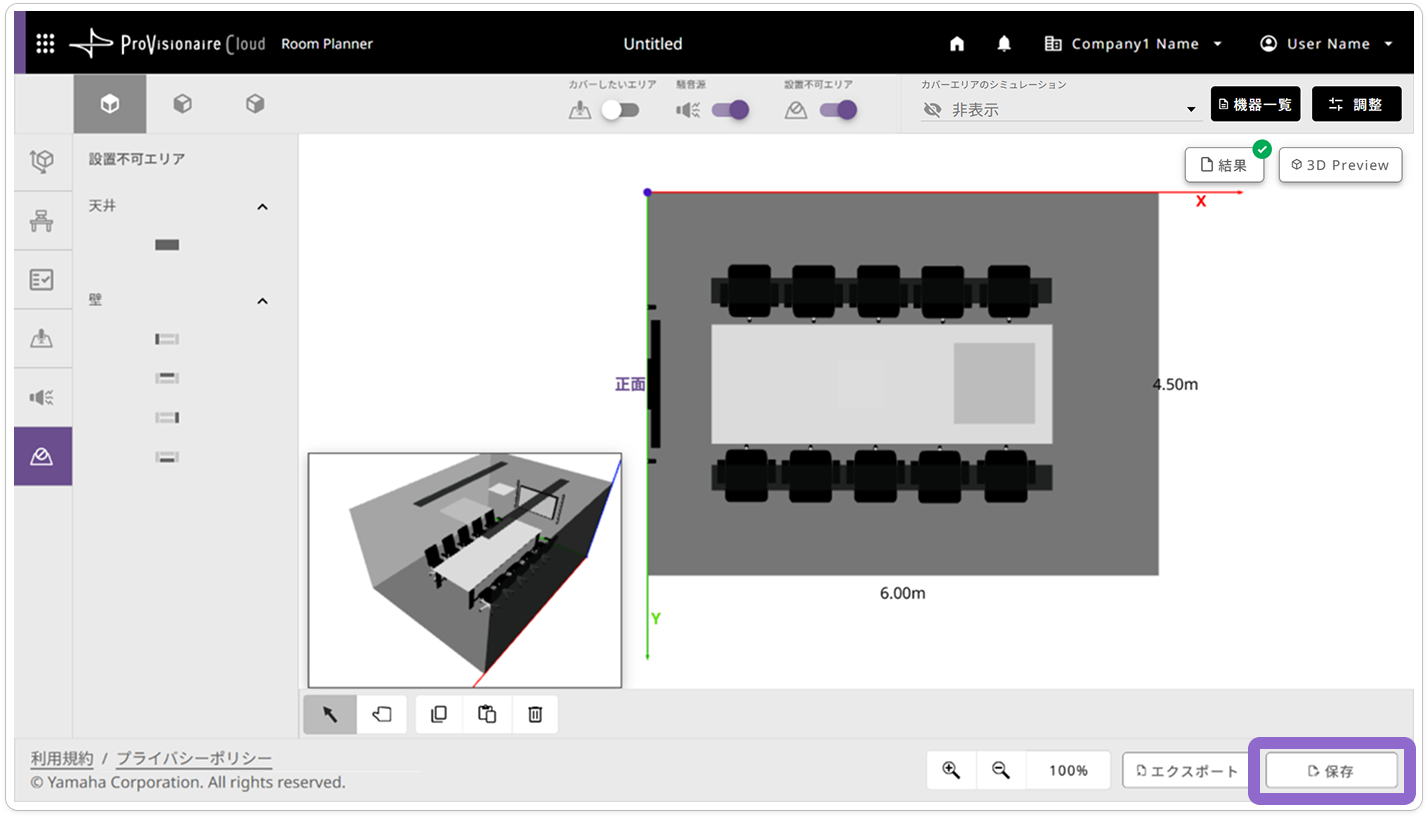Click the no-install area toolbar icon

(796, 110)
